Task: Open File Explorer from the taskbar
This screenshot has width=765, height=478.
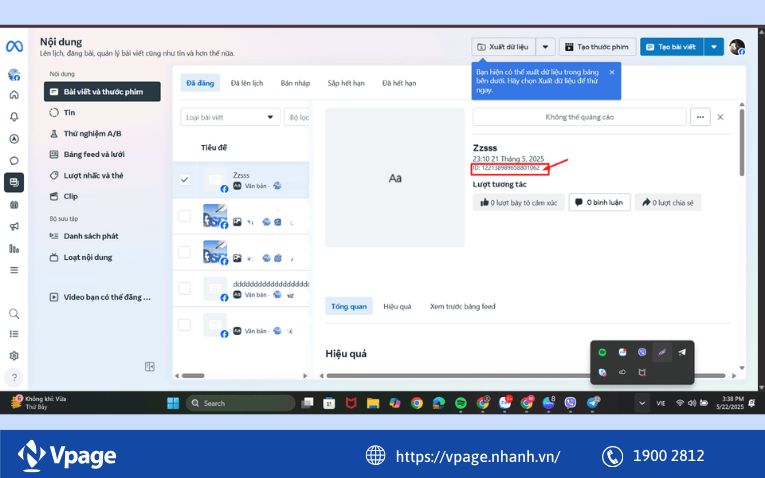Action: click(x=373, y=403)
